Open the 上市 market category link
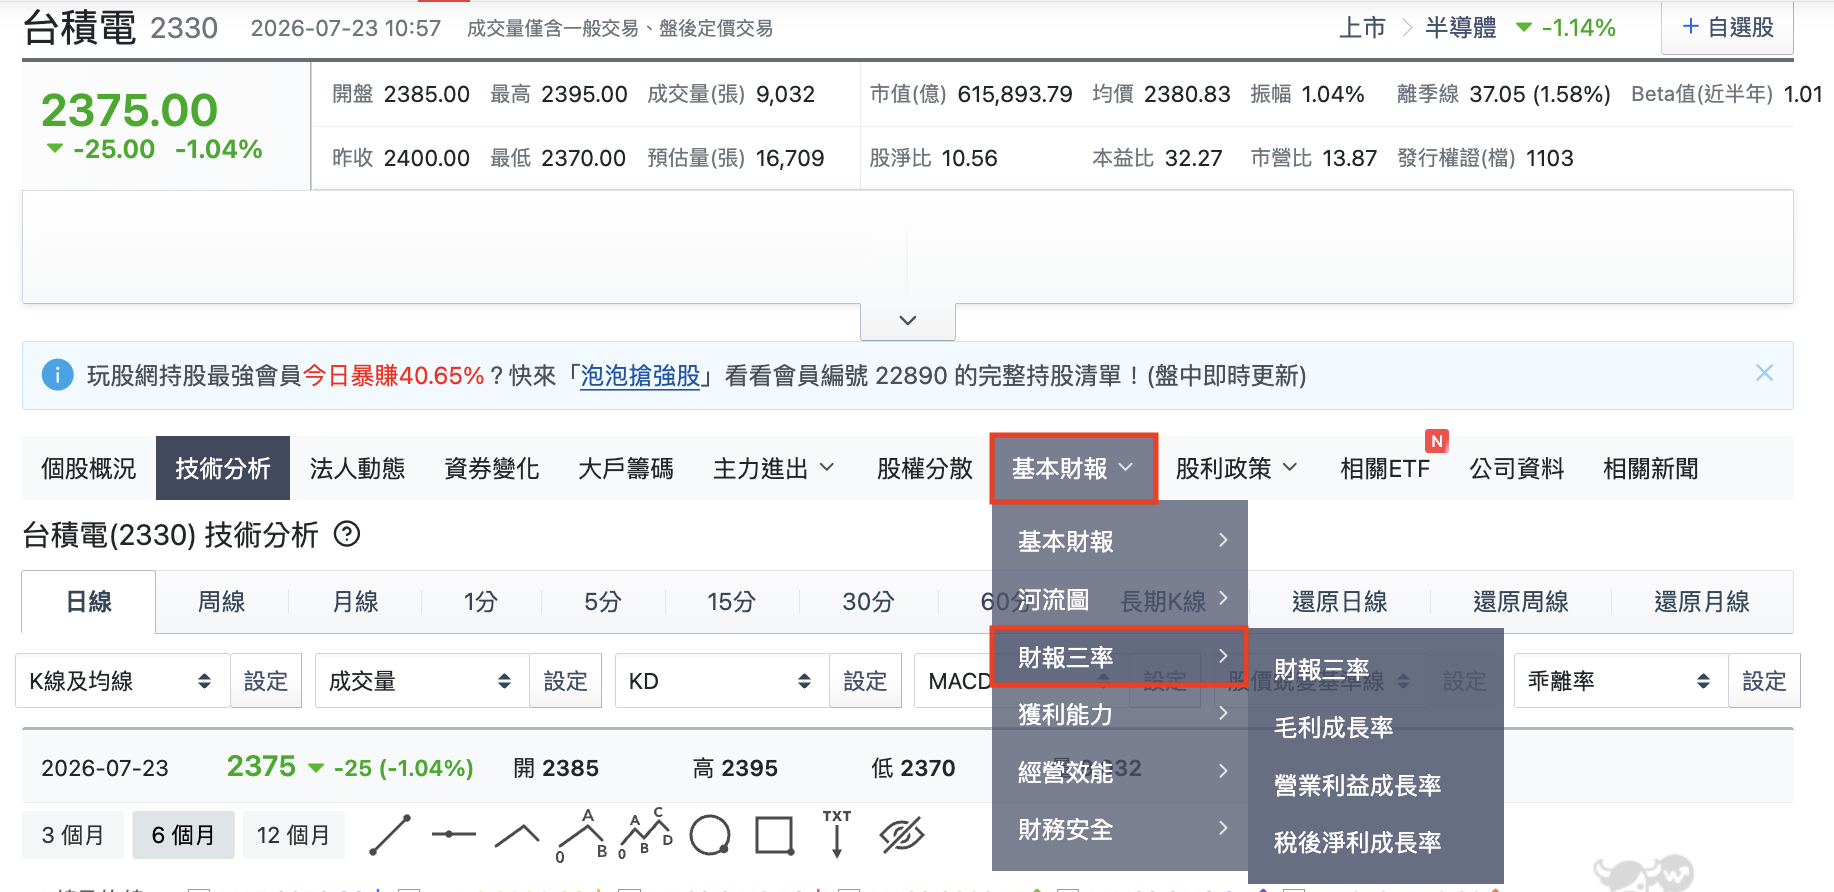Viewport: 1834px width, 892px height. (1362, 28)
